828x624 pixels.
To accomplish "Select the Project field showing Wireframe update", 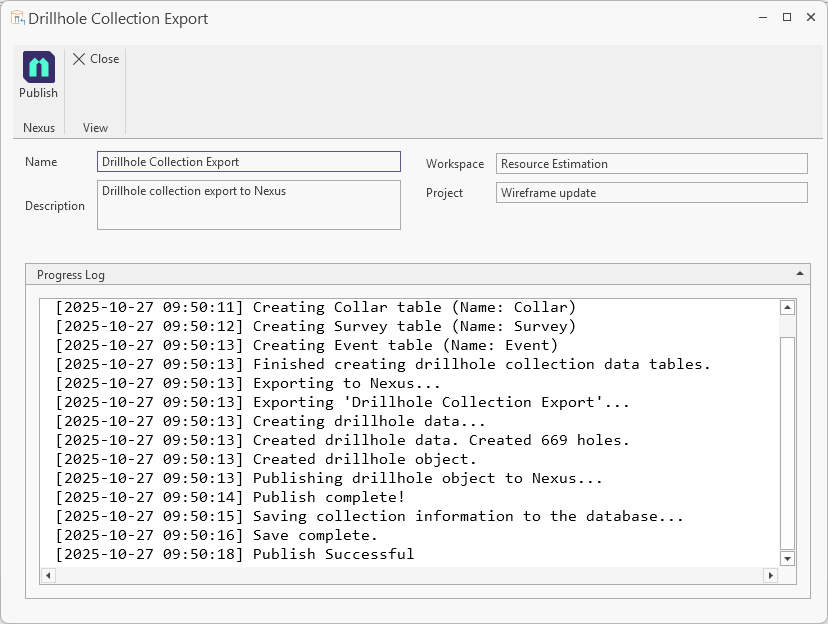I will coord(651,193).
